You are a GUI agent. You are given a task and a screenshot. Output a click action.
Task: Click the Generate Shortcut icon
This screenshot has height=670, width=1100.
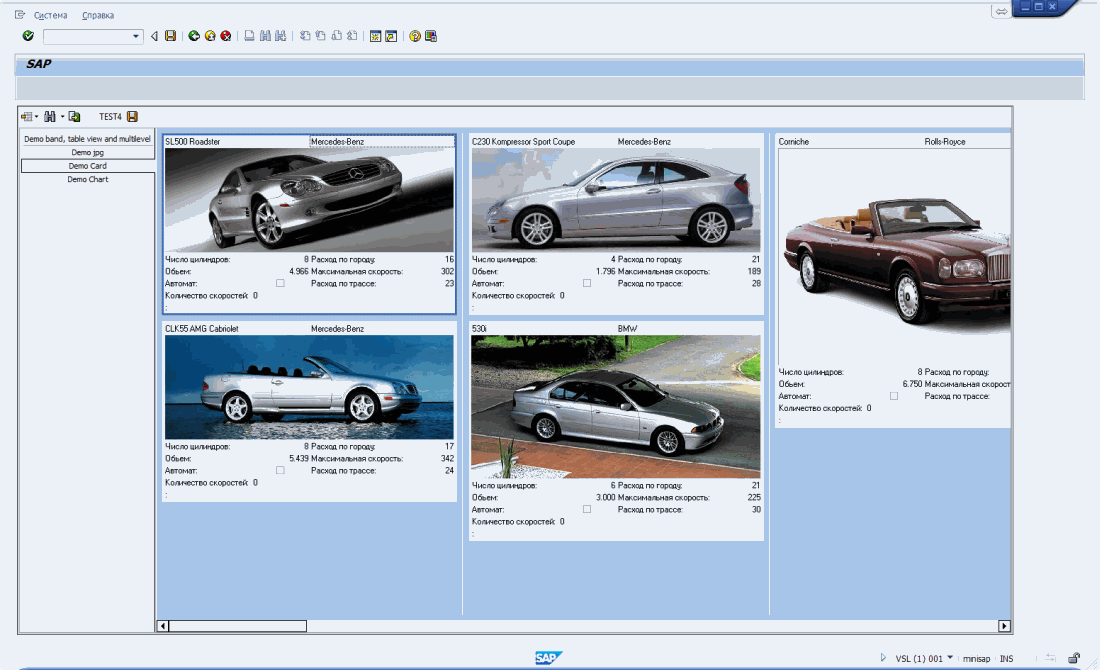click(x=391, y=36)
